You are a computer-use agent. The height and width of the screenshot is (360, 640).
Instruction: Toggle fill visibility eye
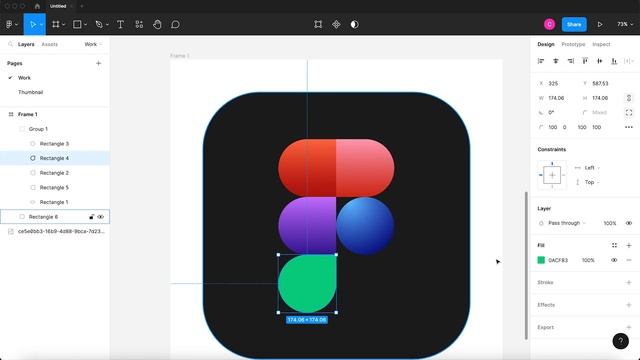614,260
